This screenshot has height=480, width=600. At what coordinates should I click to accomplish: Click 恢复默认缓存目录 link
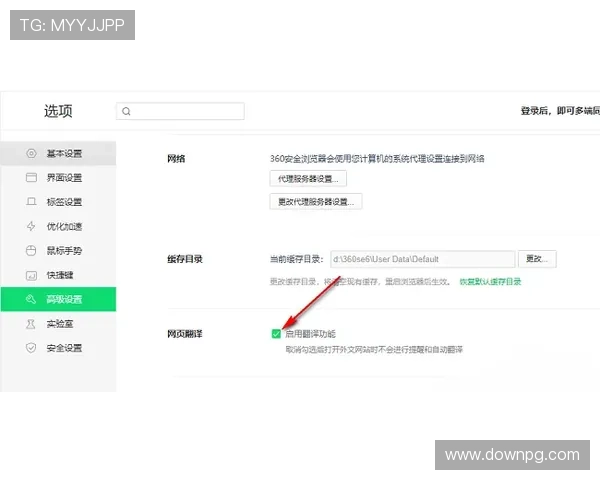[490, 282]
